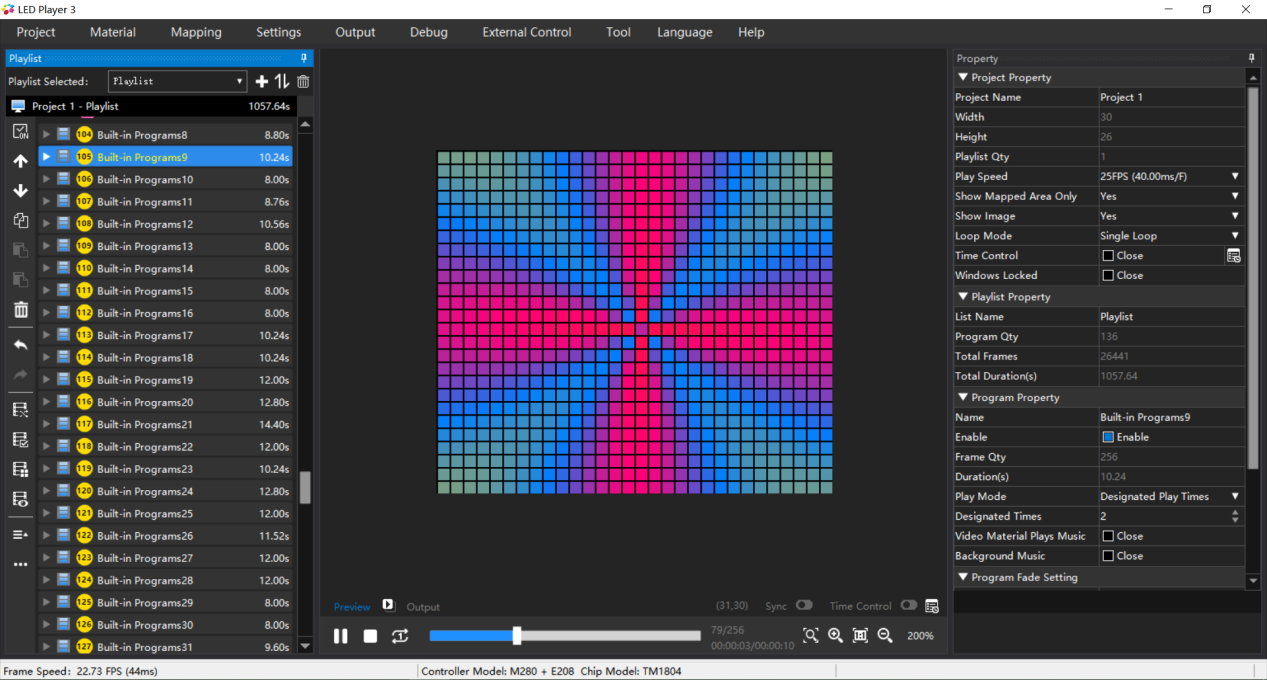
Task: Open the Material menu
Action: point(113,32)
